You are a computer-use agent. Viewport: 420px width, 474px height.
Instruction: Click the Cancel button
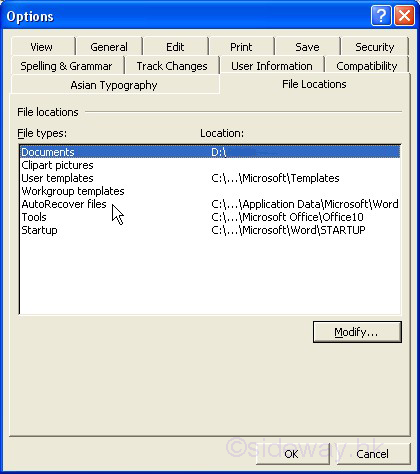coord(373,454)
